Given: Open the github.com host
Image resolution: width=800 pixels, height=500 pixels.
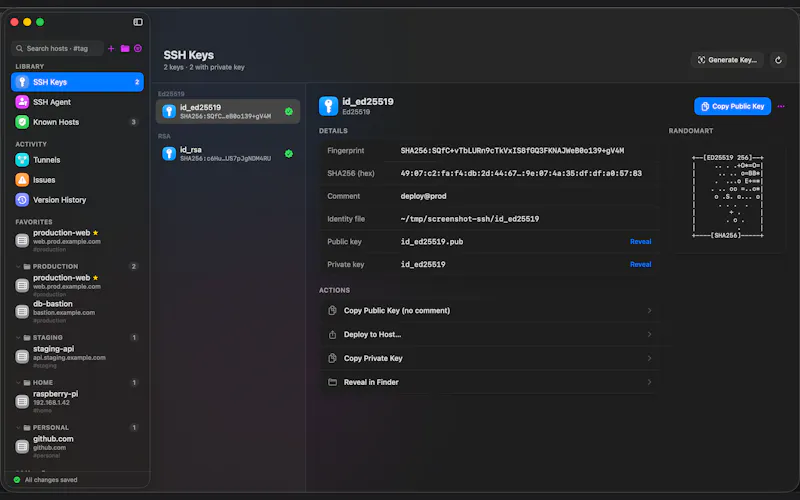Looking at the screenshot, I should pyautogui.click(x=78, y=446).
